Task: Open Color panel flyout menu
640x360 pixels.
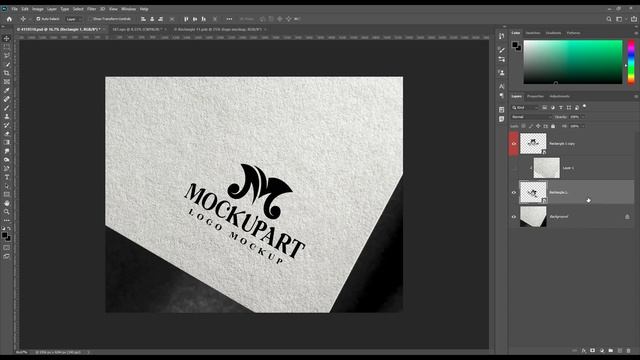Action: point(636,33)
